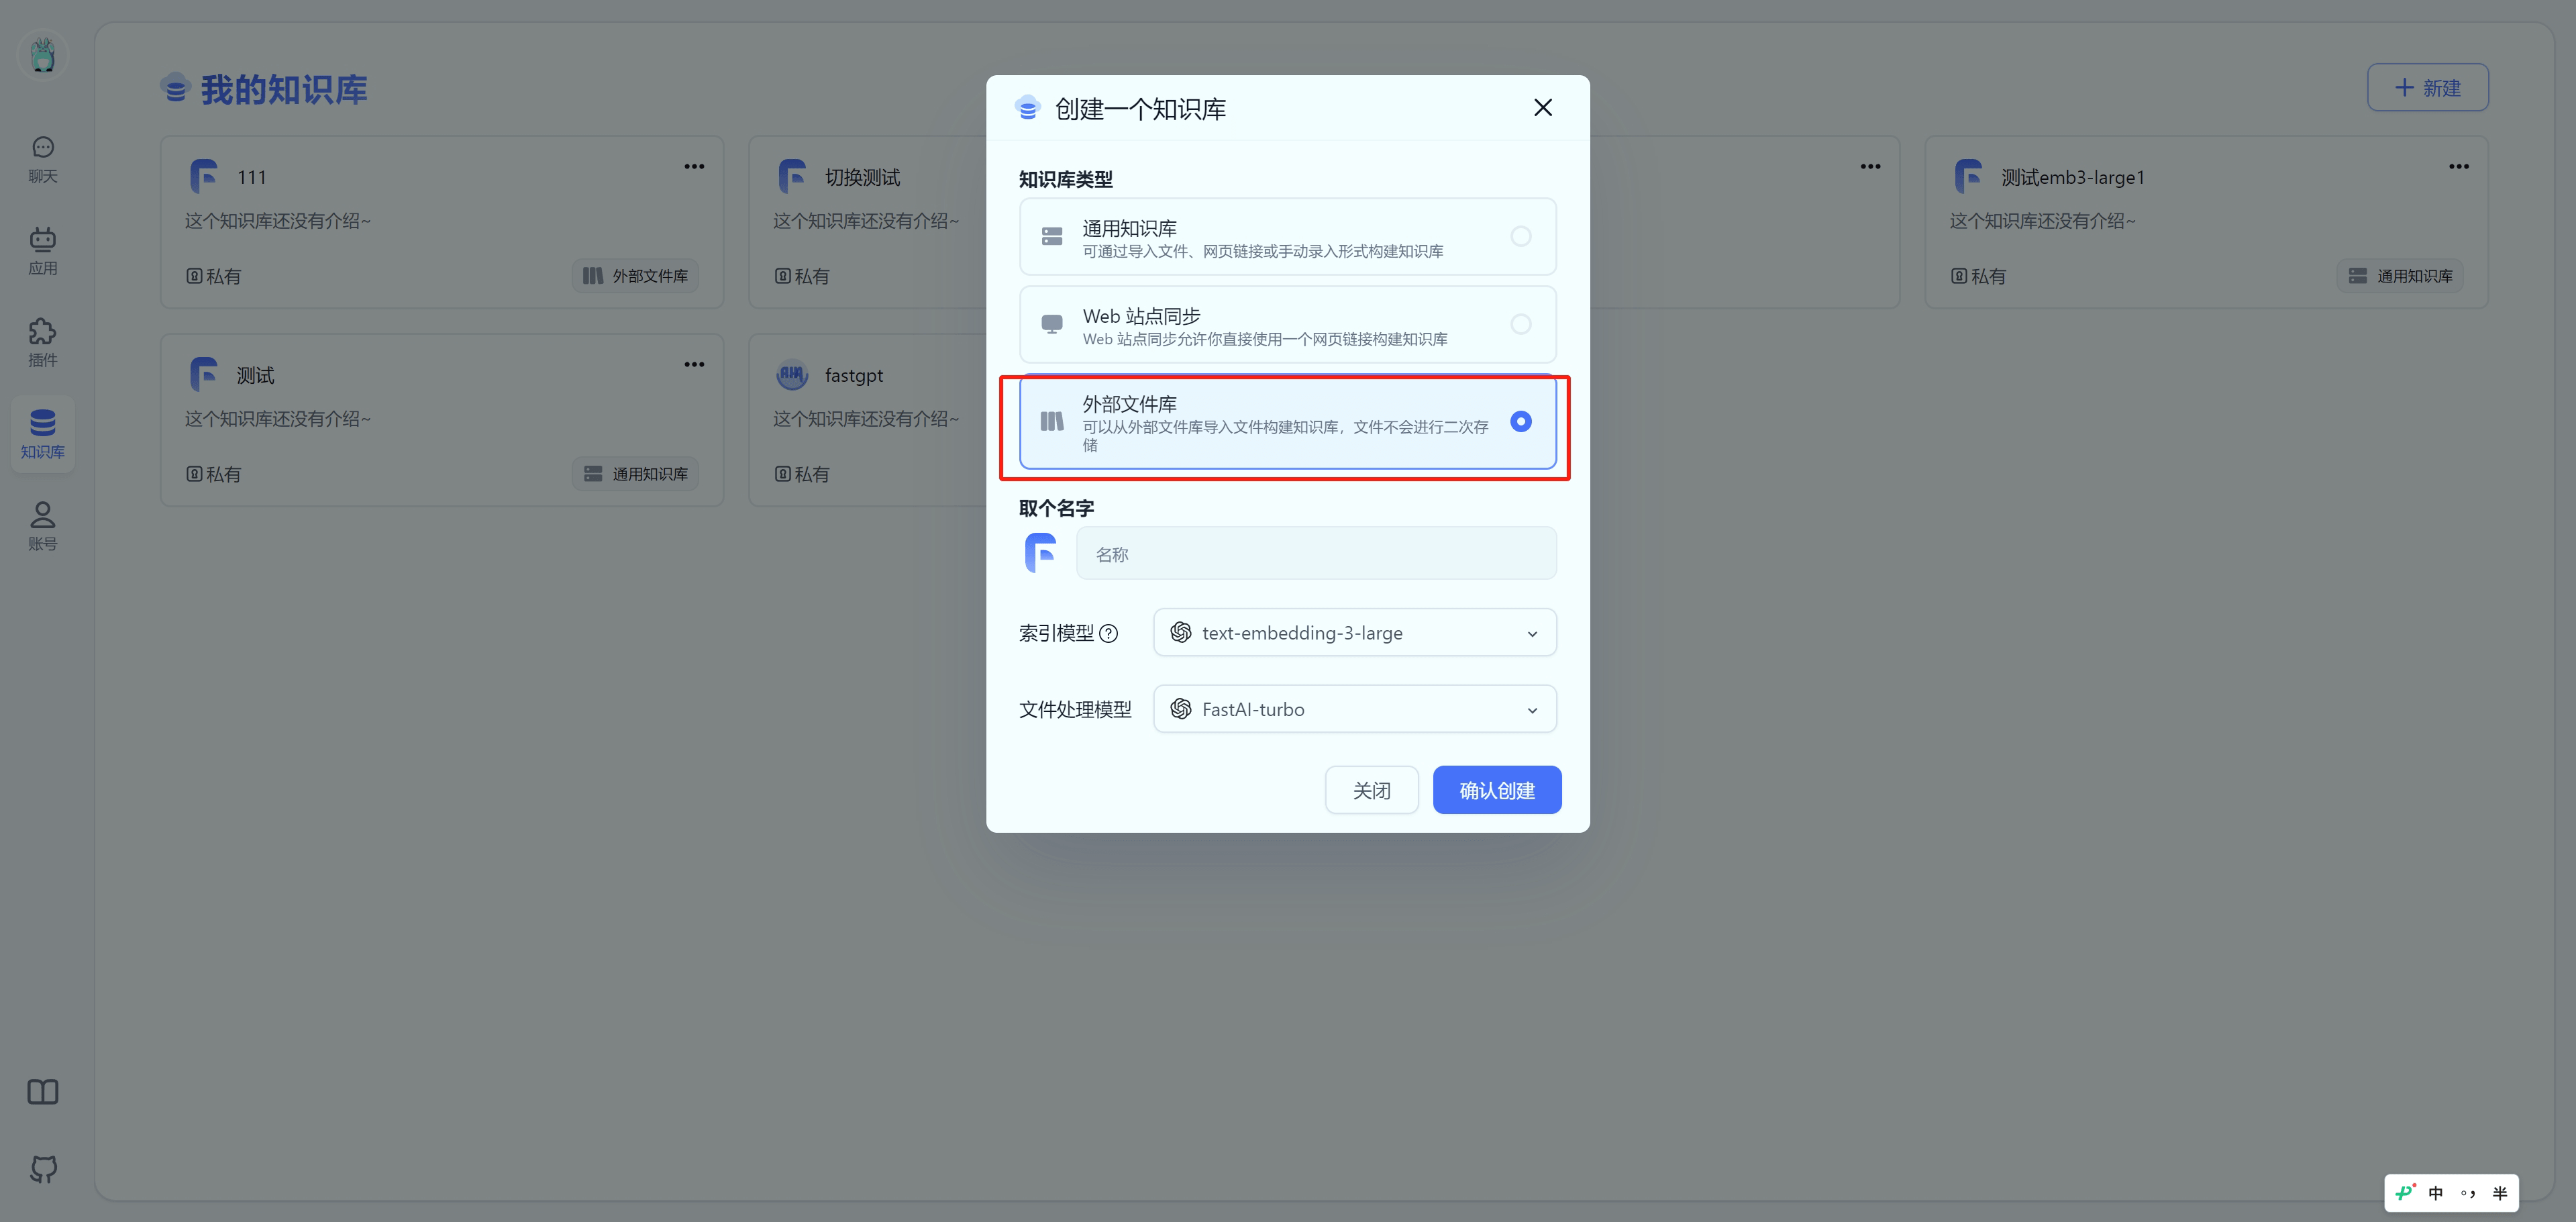Screen dimensions: 2576x1222
Task: Click the help question mark next to index model
Action: click(x=1108, y=634)
